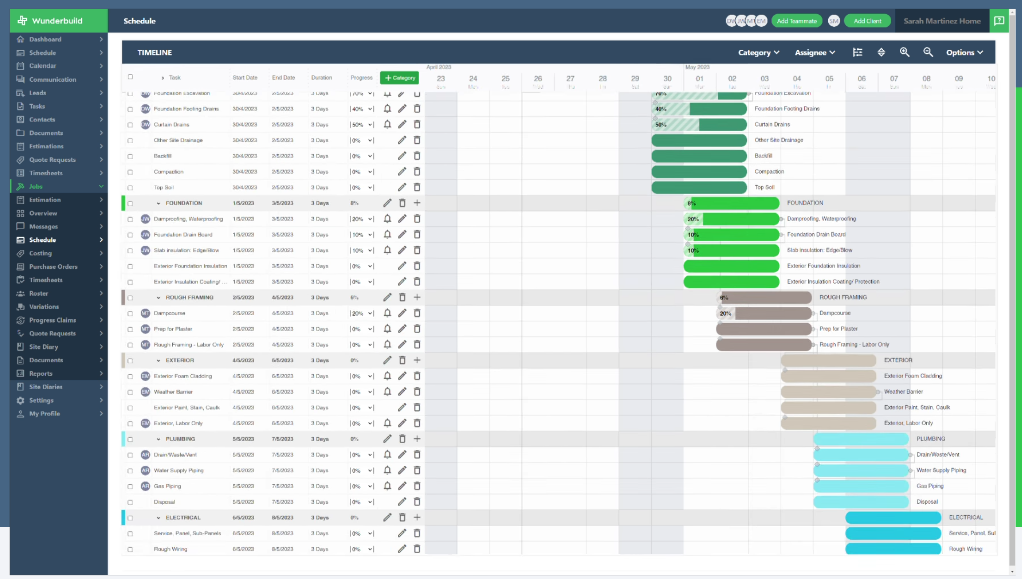Check the Weather Barrier row checkbox
This screenshot has width=1022, height=579.
(x=130, y=392)
